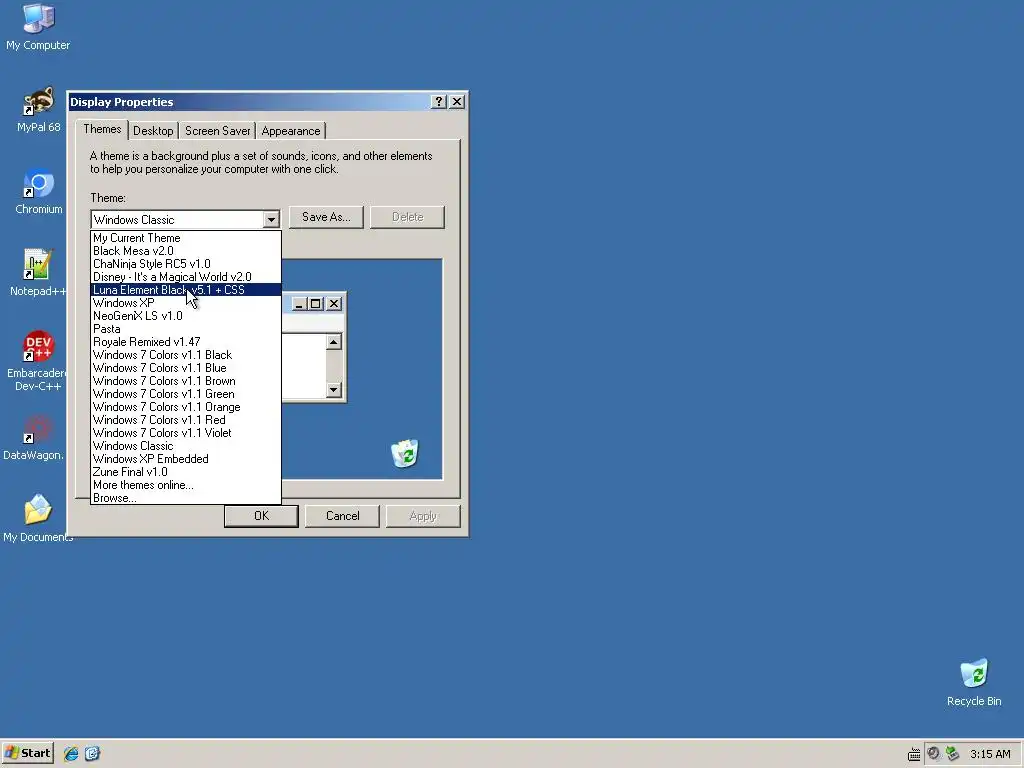Close the Display Properties dialog
The image size is (1024, 768).
457,102
